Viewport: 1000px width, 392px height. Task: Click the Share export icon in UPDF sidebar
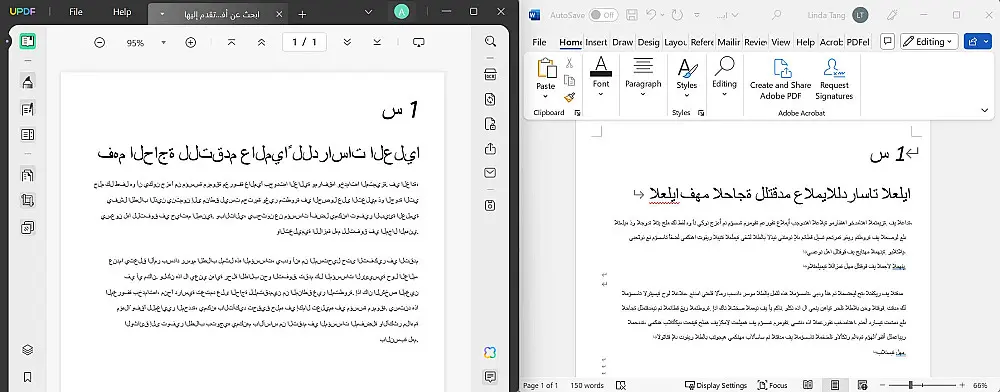[490, 149]
